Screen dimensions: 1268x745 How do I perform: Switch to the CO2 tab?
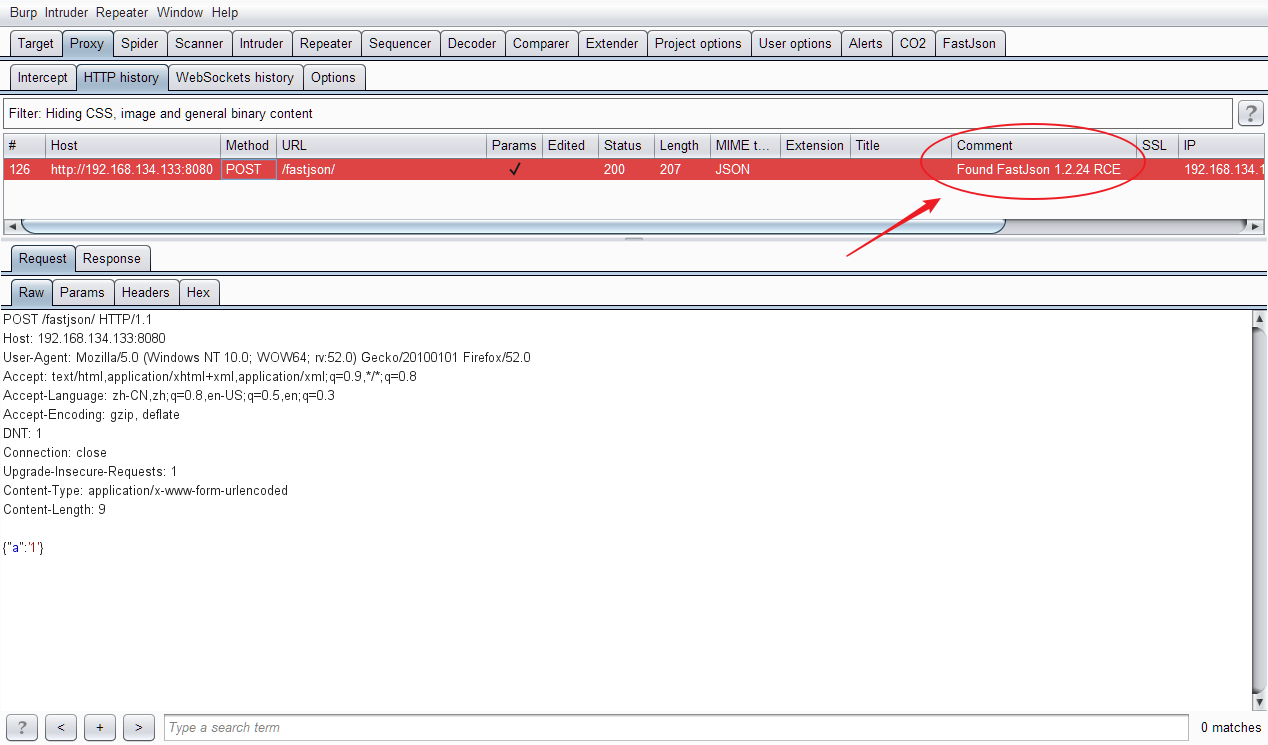[913, 43]
